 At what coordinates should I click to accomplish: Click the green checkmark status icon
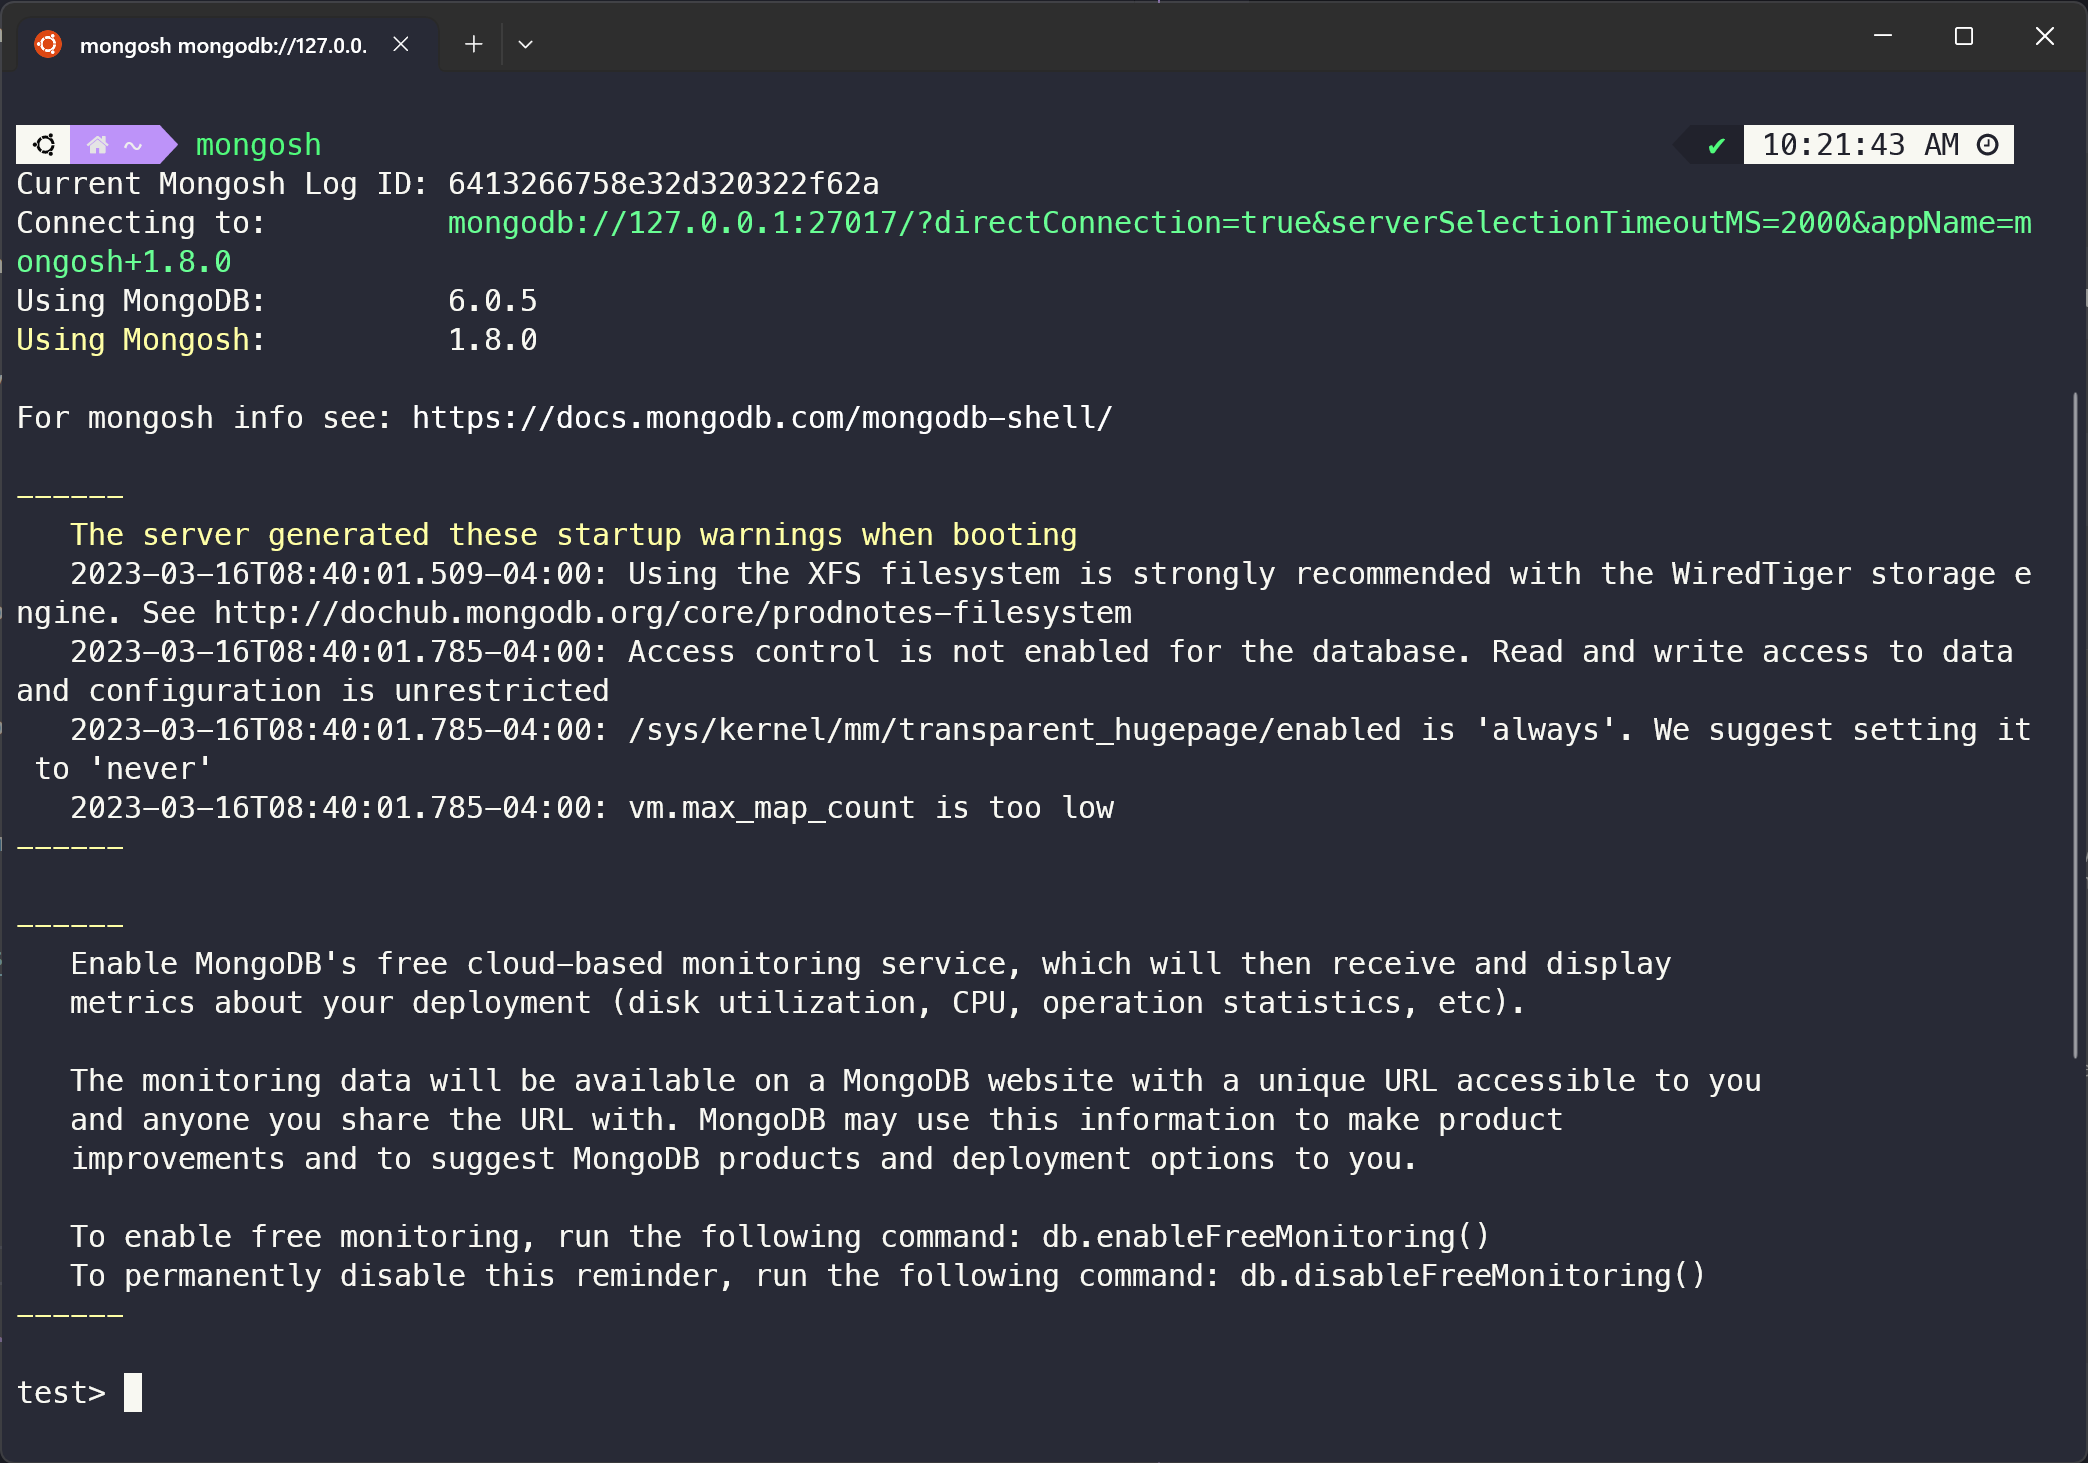(x=1716, y=146)
